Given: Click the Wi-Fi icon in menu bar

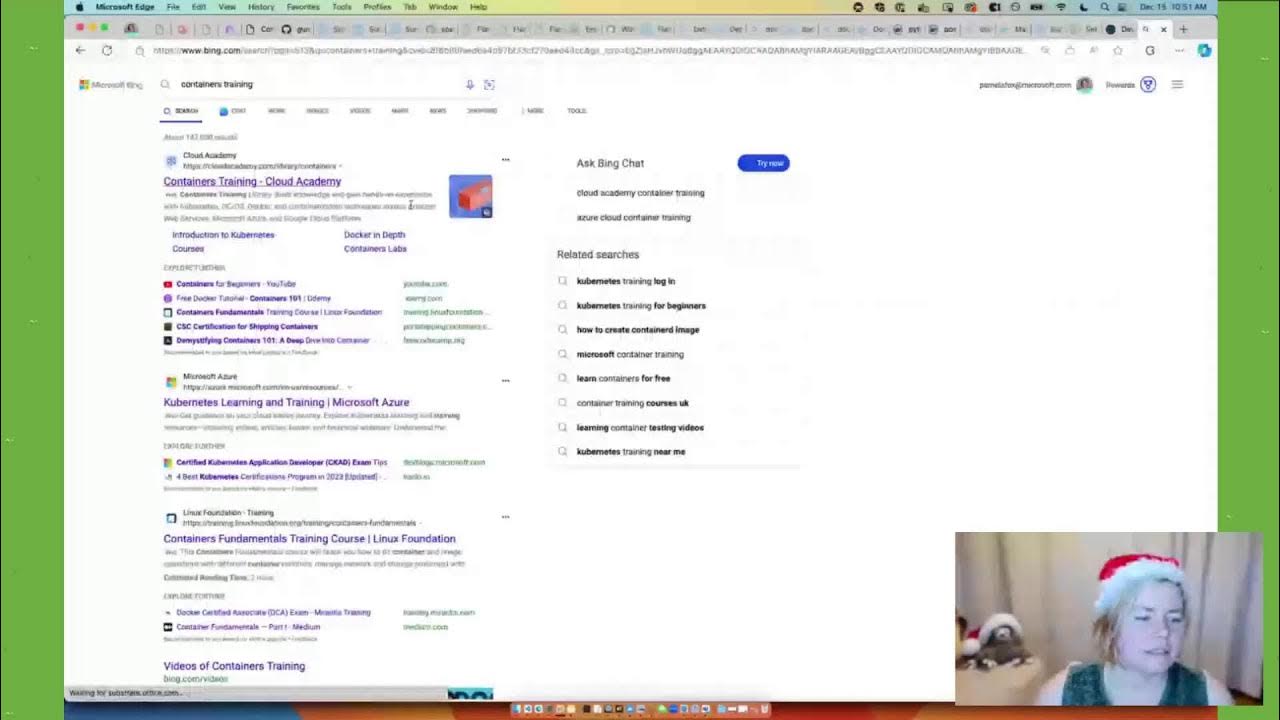Looking at the screenshot, I should (1061, 7).
